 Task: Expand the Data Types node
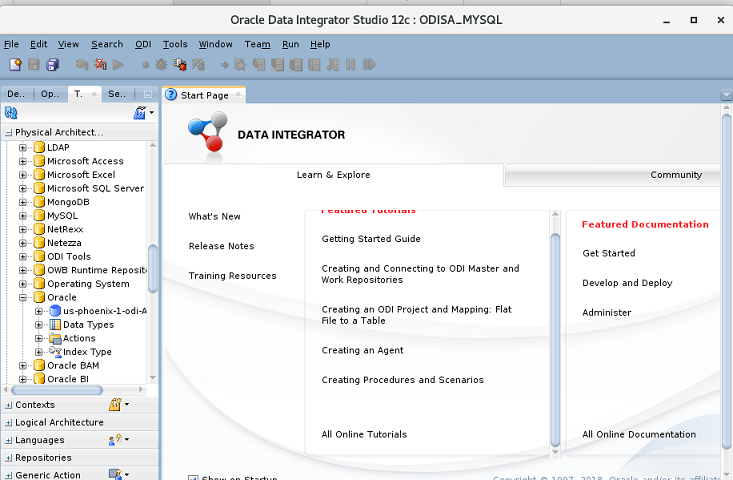pyautogui.click(x=39, y=324)
